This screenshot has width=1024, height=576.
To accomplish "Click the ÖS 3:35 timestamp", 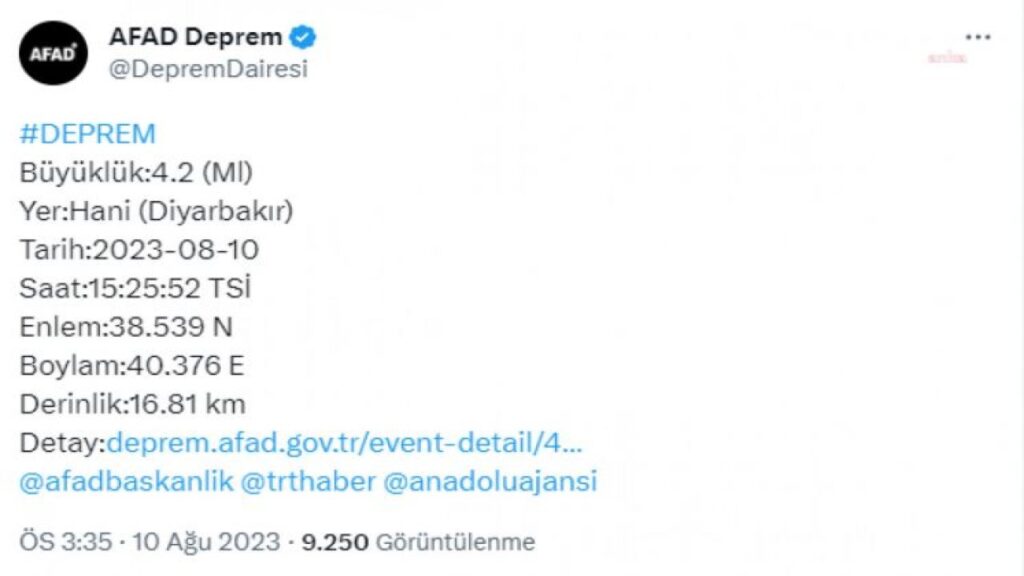I will 65,541.
